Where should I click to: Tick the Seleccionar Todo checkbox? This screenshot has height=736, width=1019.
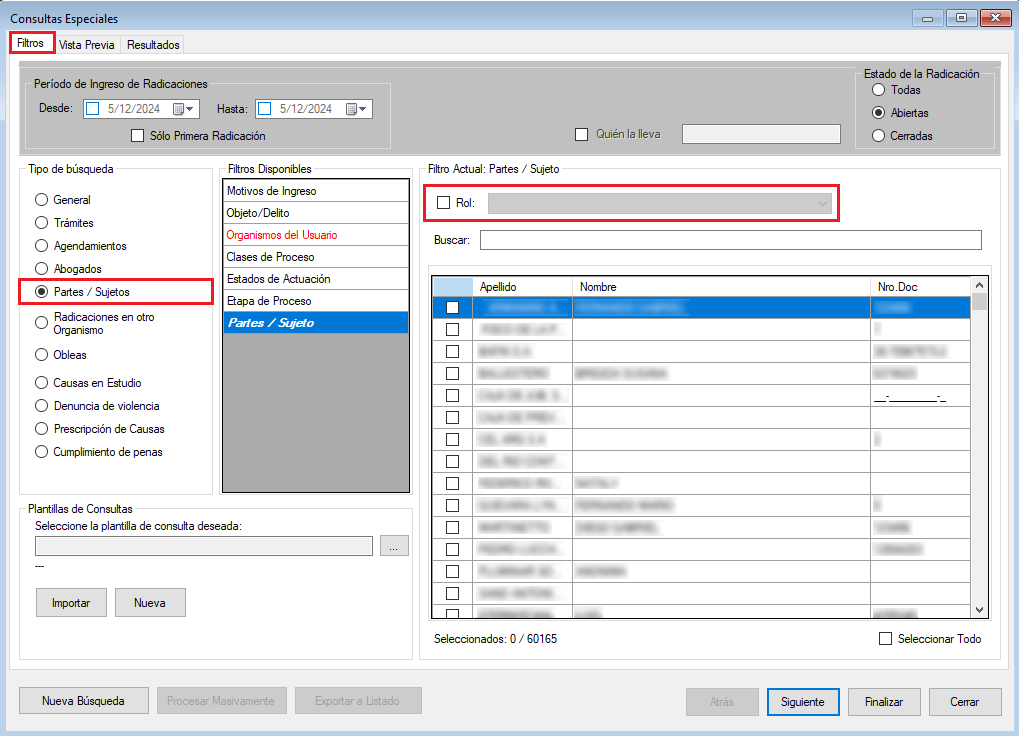tap(884, 639)
